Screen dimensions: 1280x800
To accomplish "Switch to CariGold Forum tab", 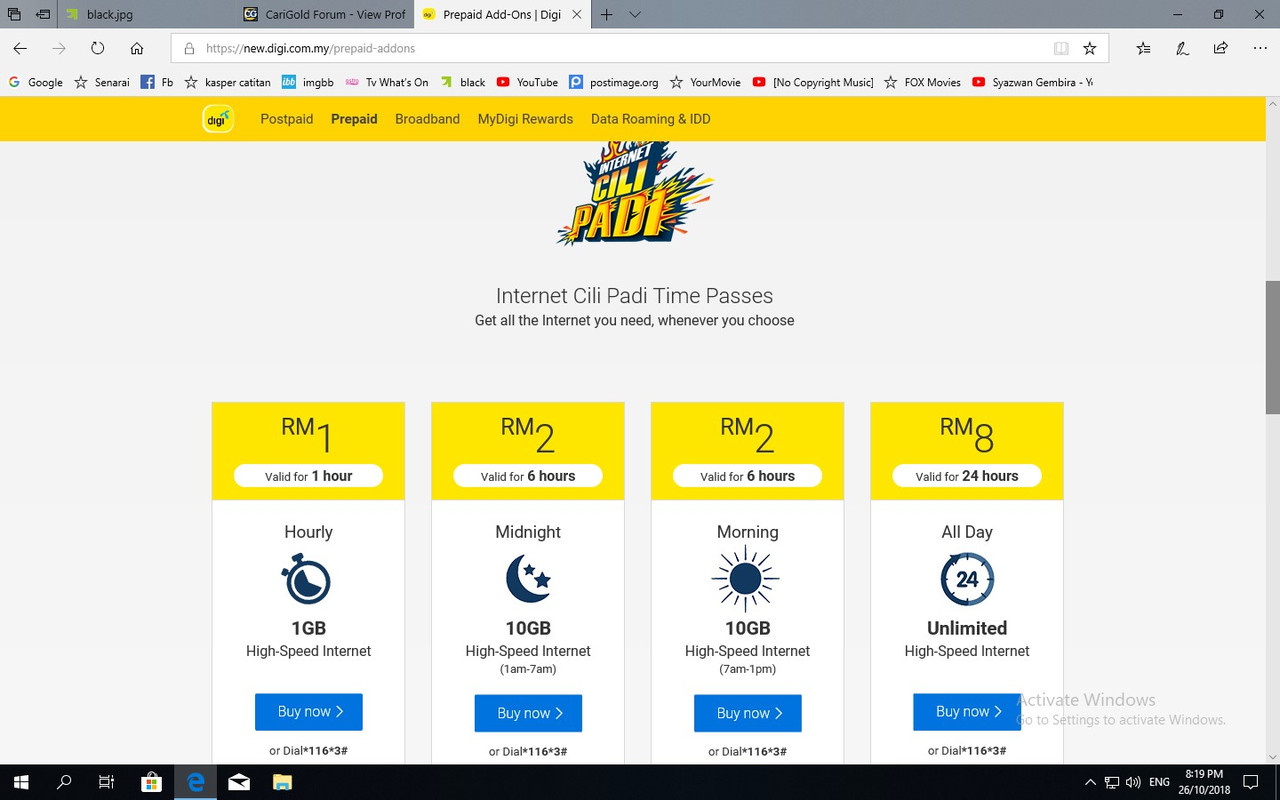I will 326,15.
